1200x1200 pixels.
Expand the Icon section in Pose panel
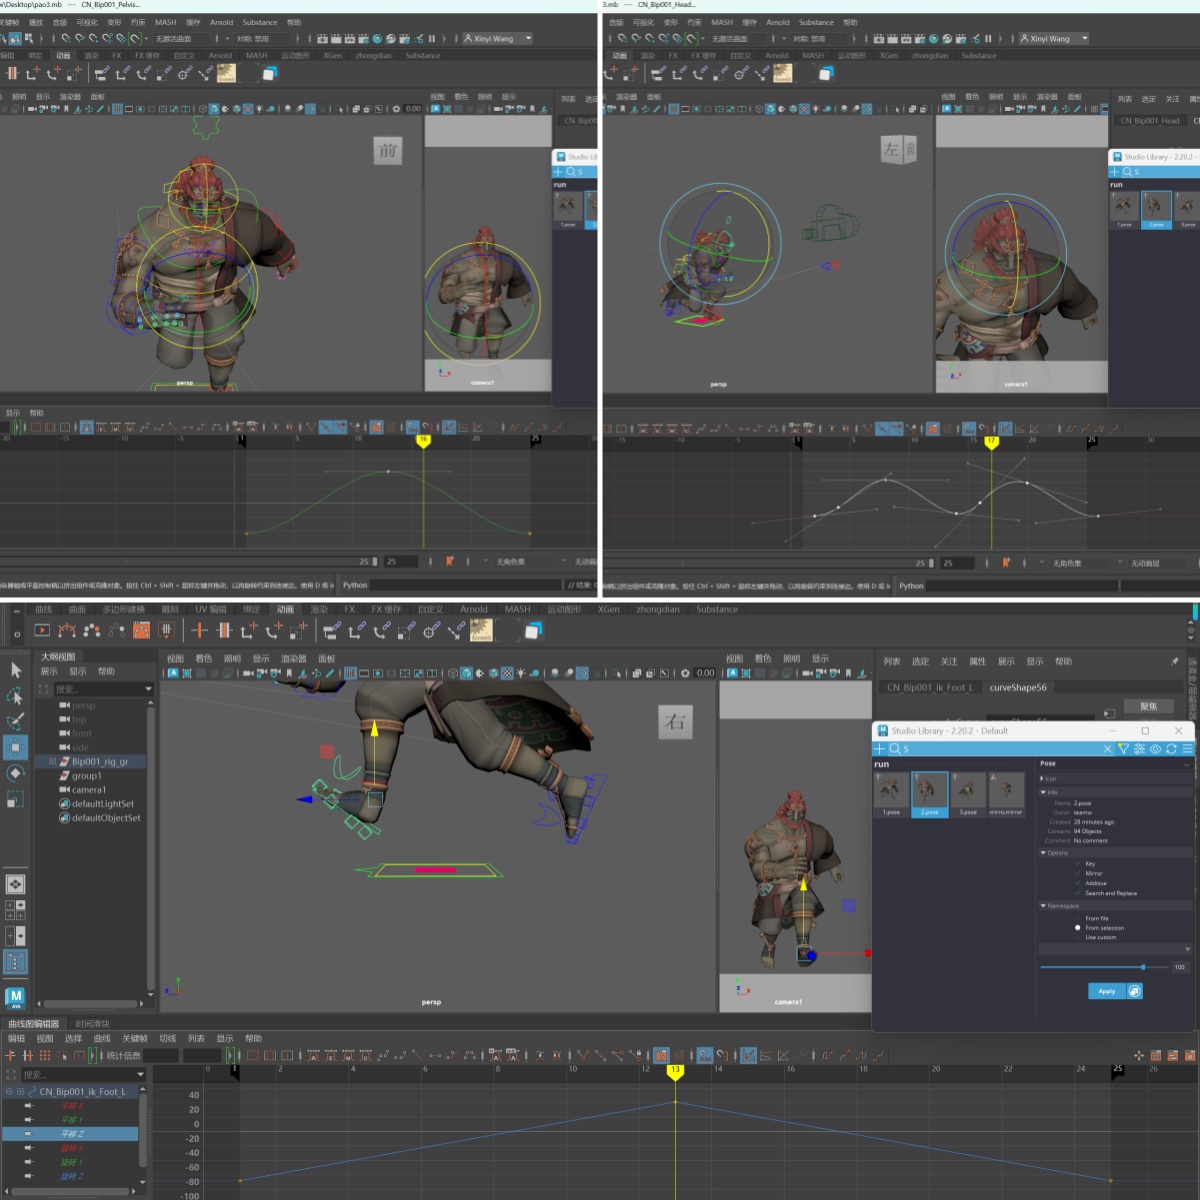(x=1042, y=778)
